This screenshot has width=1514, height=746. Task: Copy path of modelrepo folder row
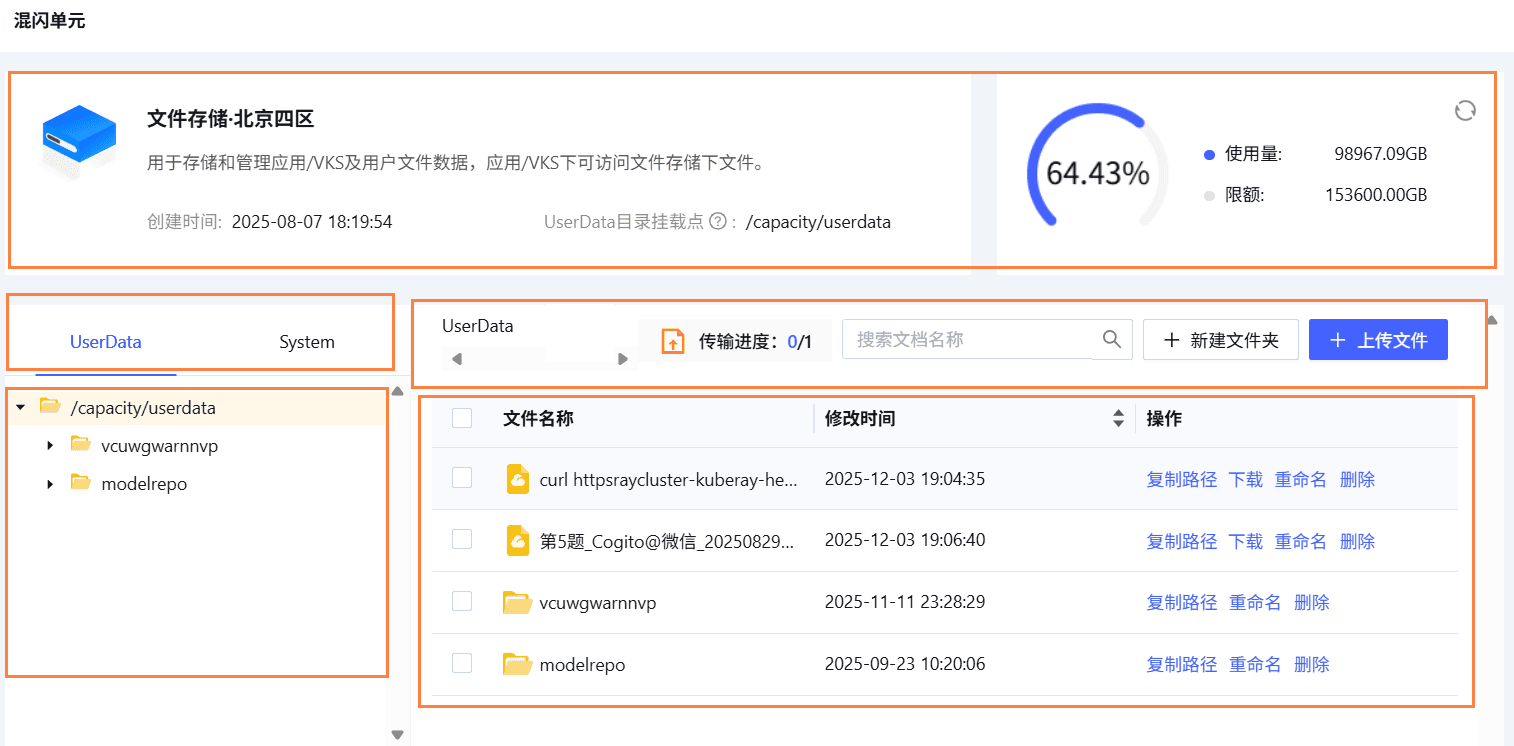click(x=1182, y=665)
